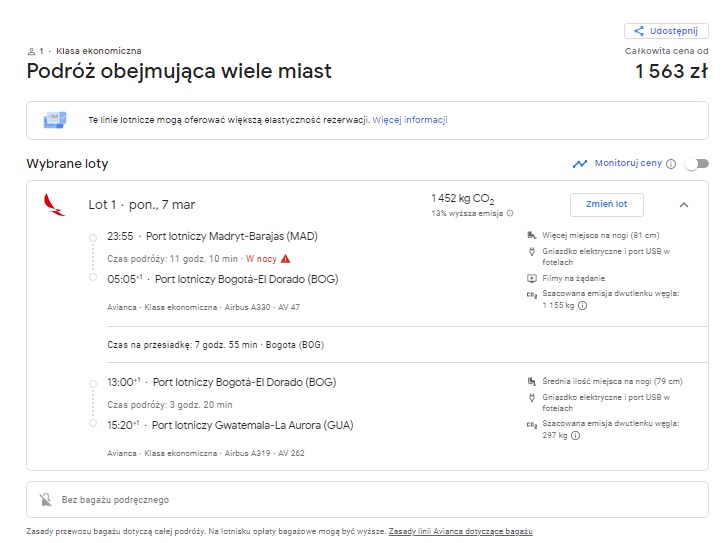Click the 13% wyższa emisja label
This screenshot has height=543, width=728.
[467, 213]
